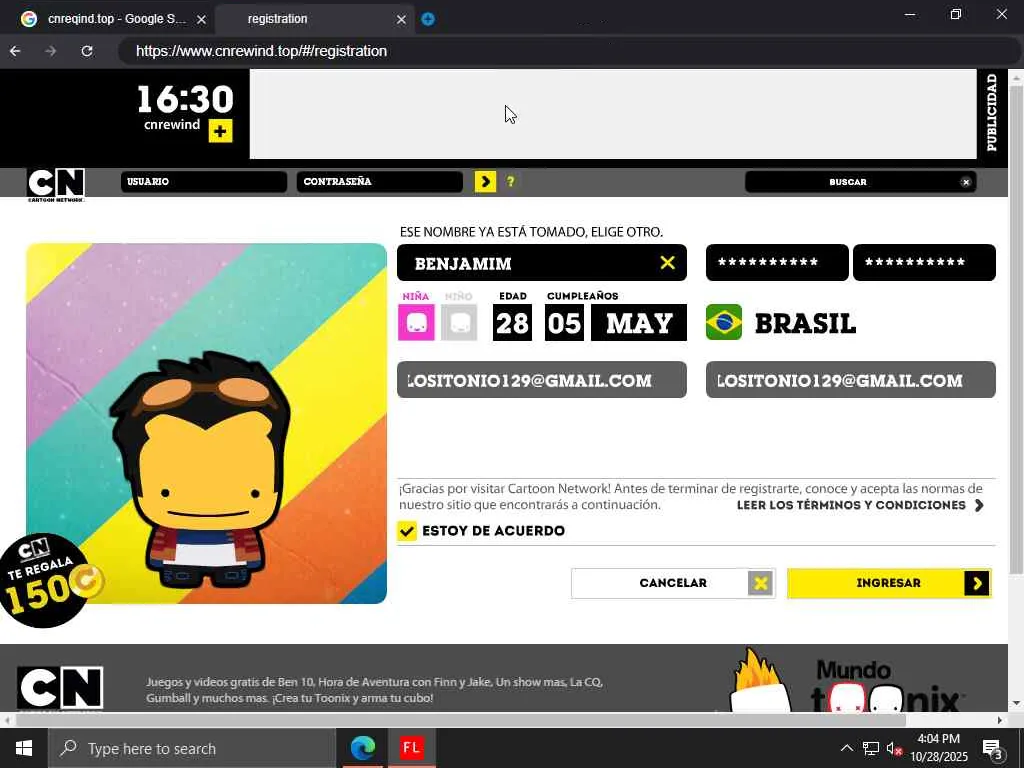Viewport: 1024px width, 768px height.
Task: Click the footer Cartoon Network logo
Action: tap(60, 688)
